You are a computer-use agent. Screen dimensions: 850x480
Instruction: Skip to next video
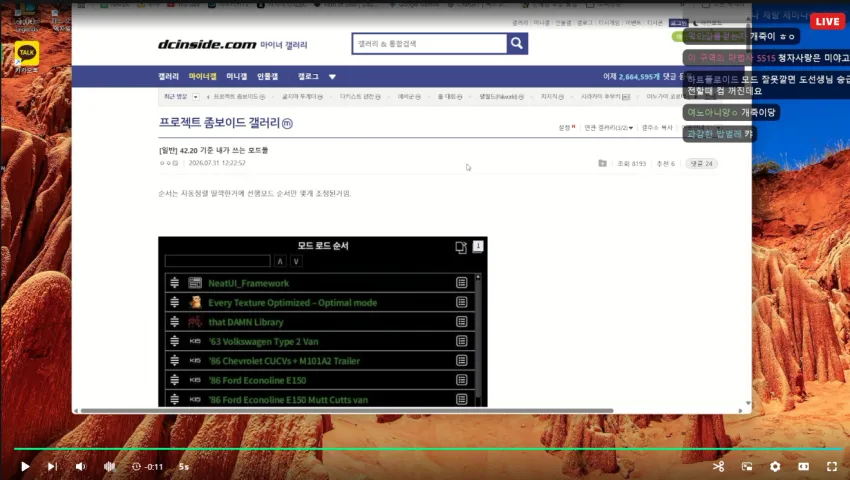(x=52, y=466)
